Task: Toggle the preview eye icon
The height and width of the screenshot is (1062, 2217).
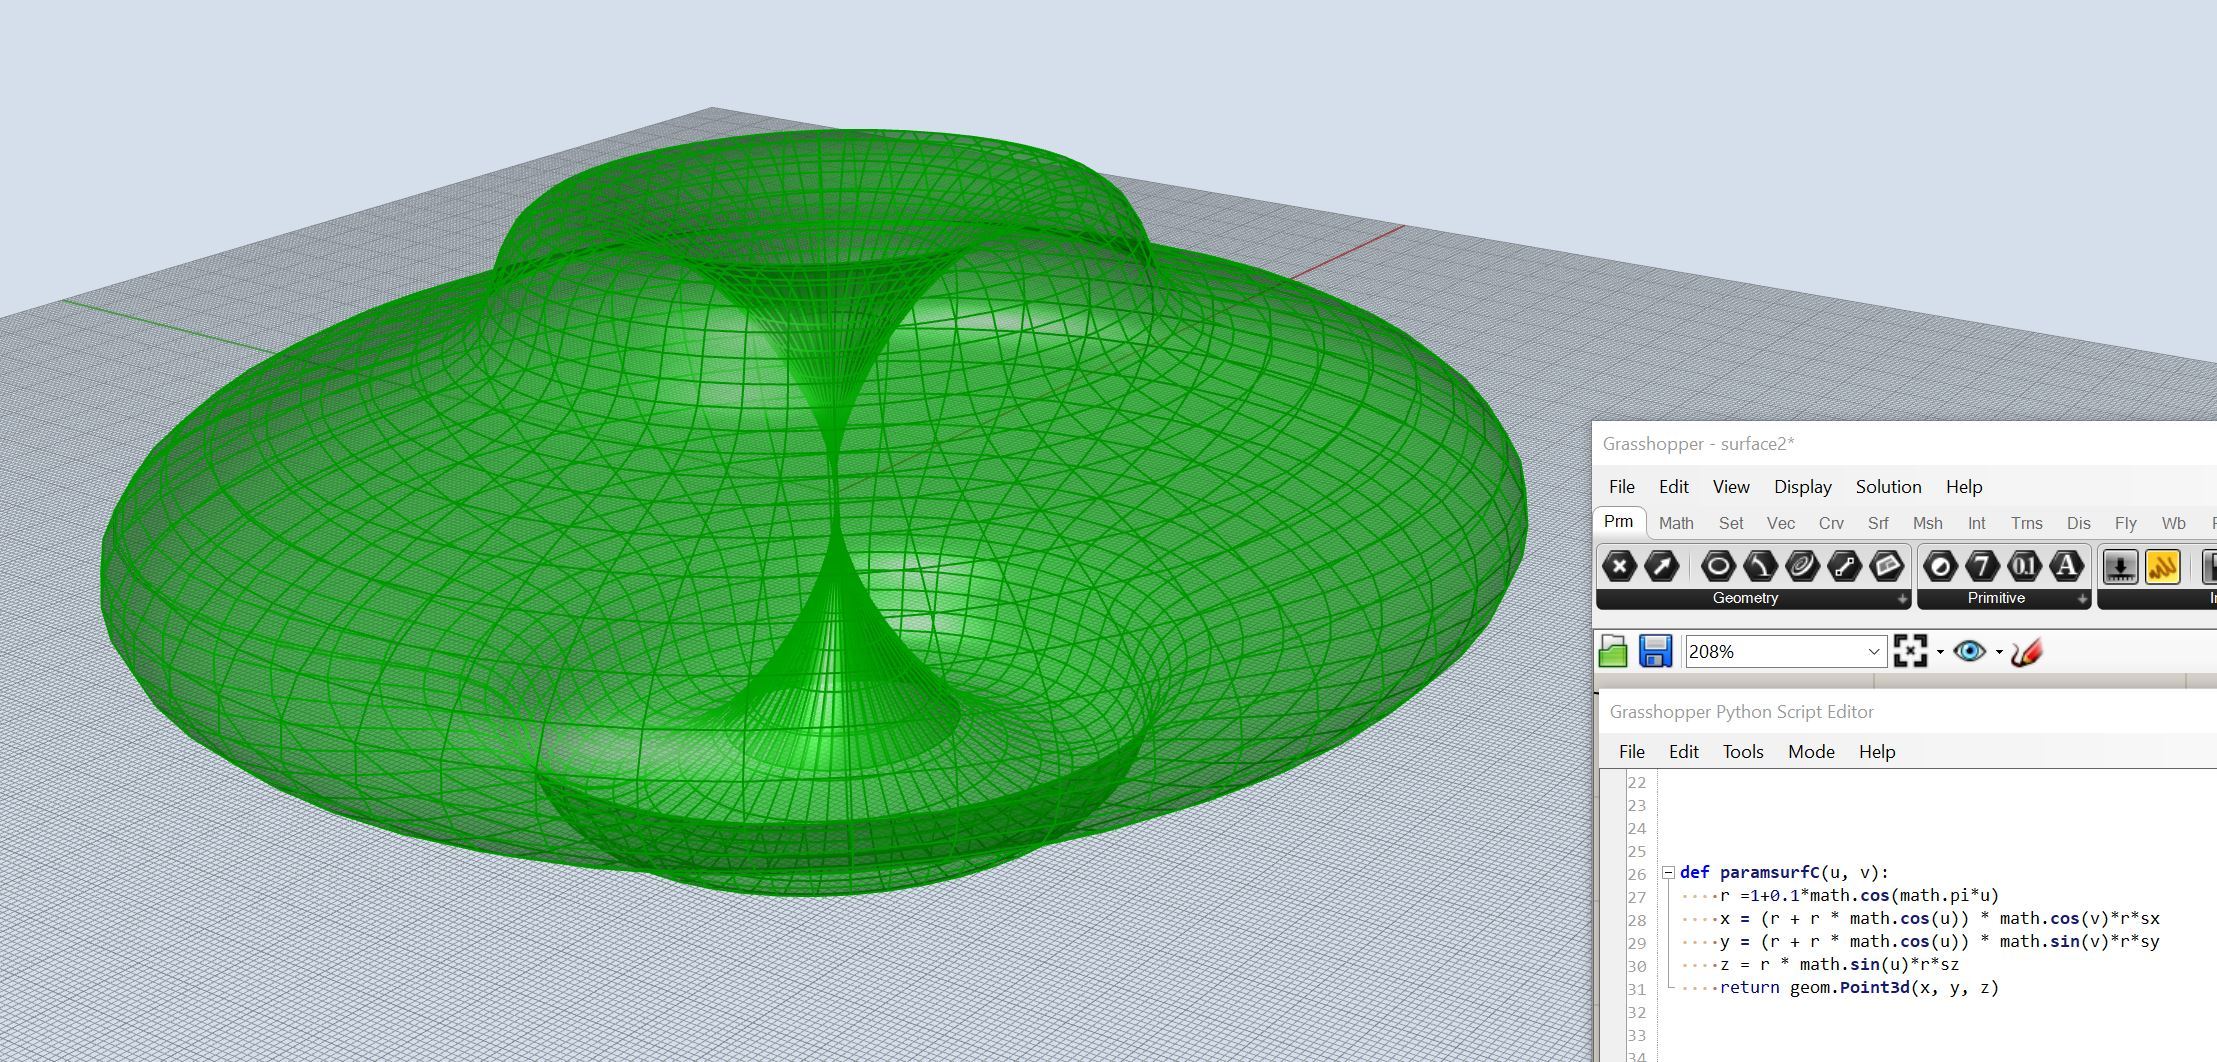Action: [1970, 652]
